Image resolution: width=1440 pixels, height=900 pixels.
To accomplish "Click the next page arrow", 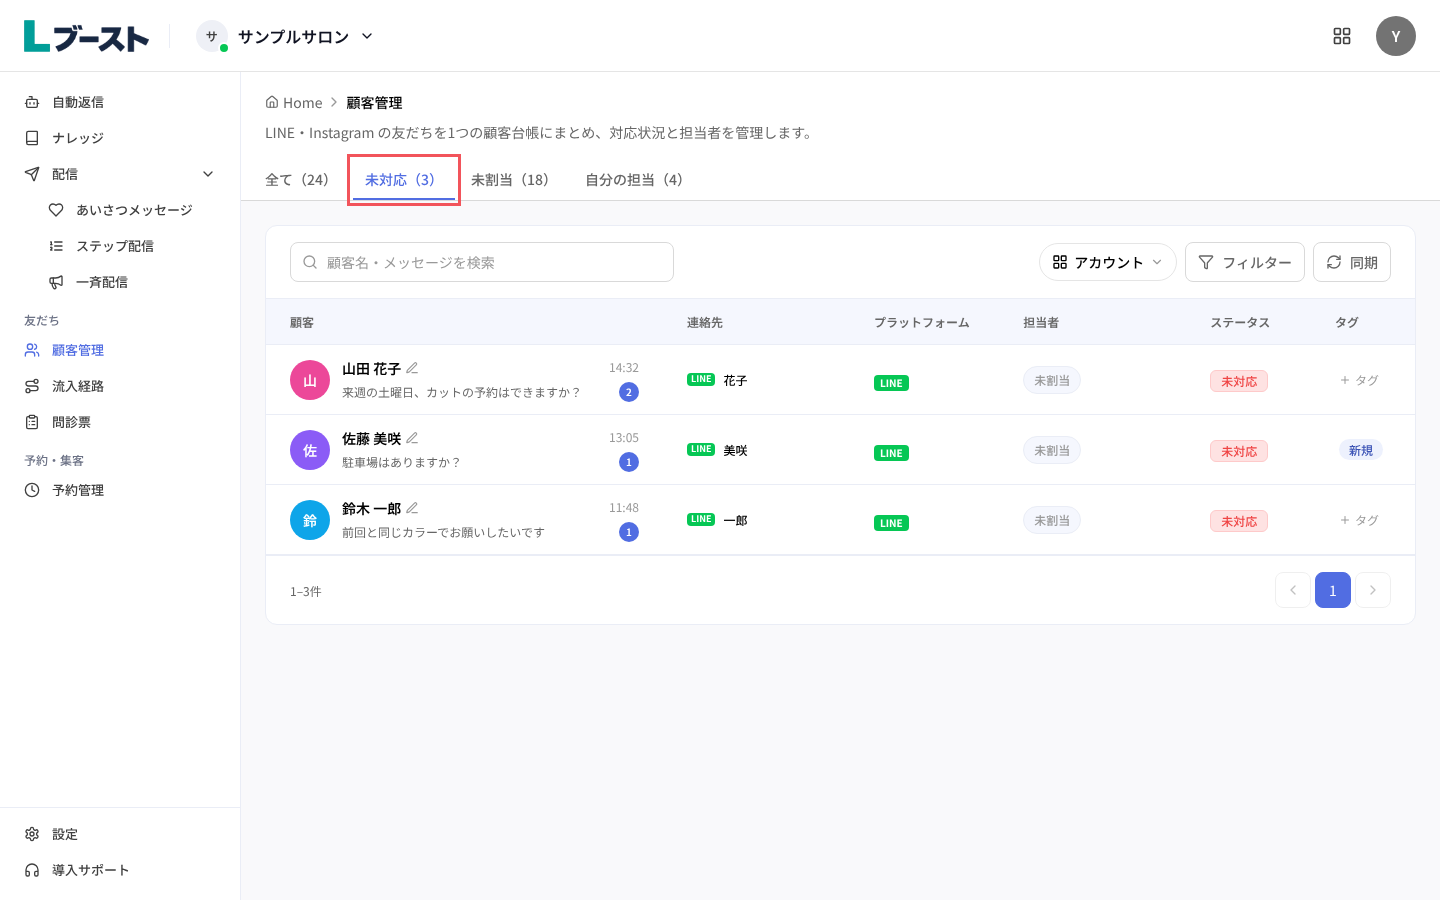I will (1373, 590).
